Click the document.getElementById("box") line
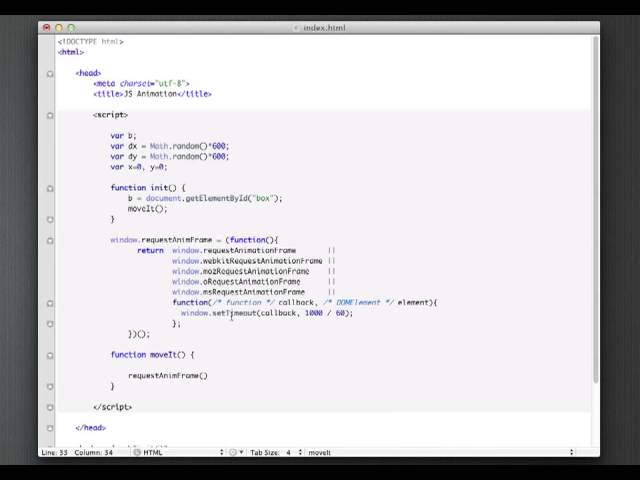This screenshot has width=640, height=480. (x=205, y=198)
